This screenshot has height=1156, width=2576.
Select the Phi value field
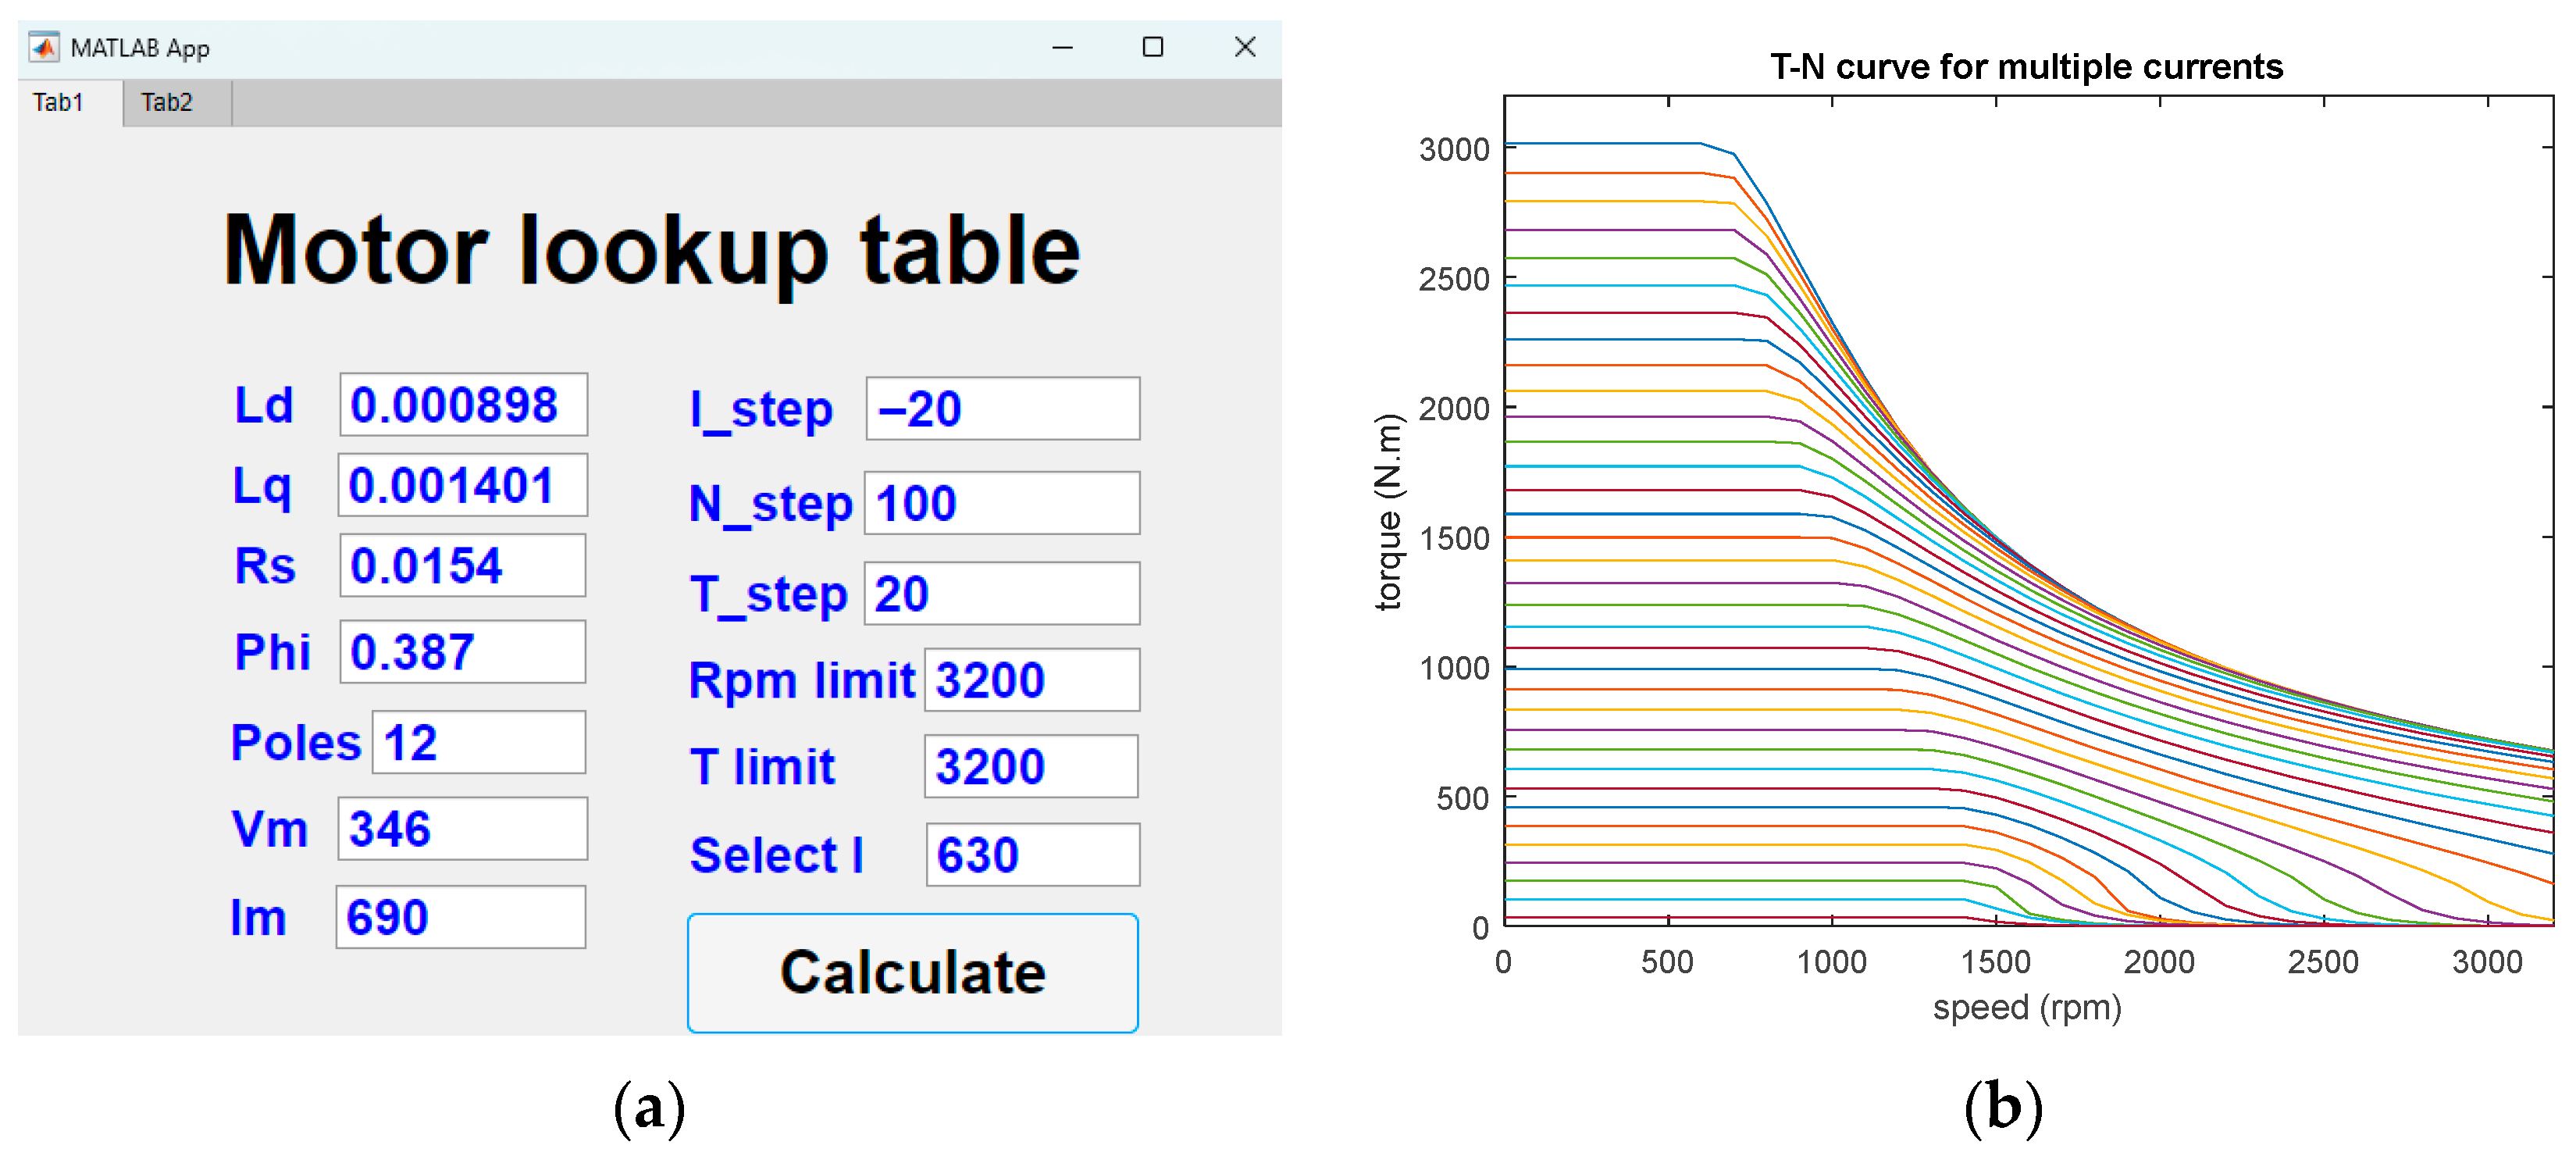pos(462,652)
